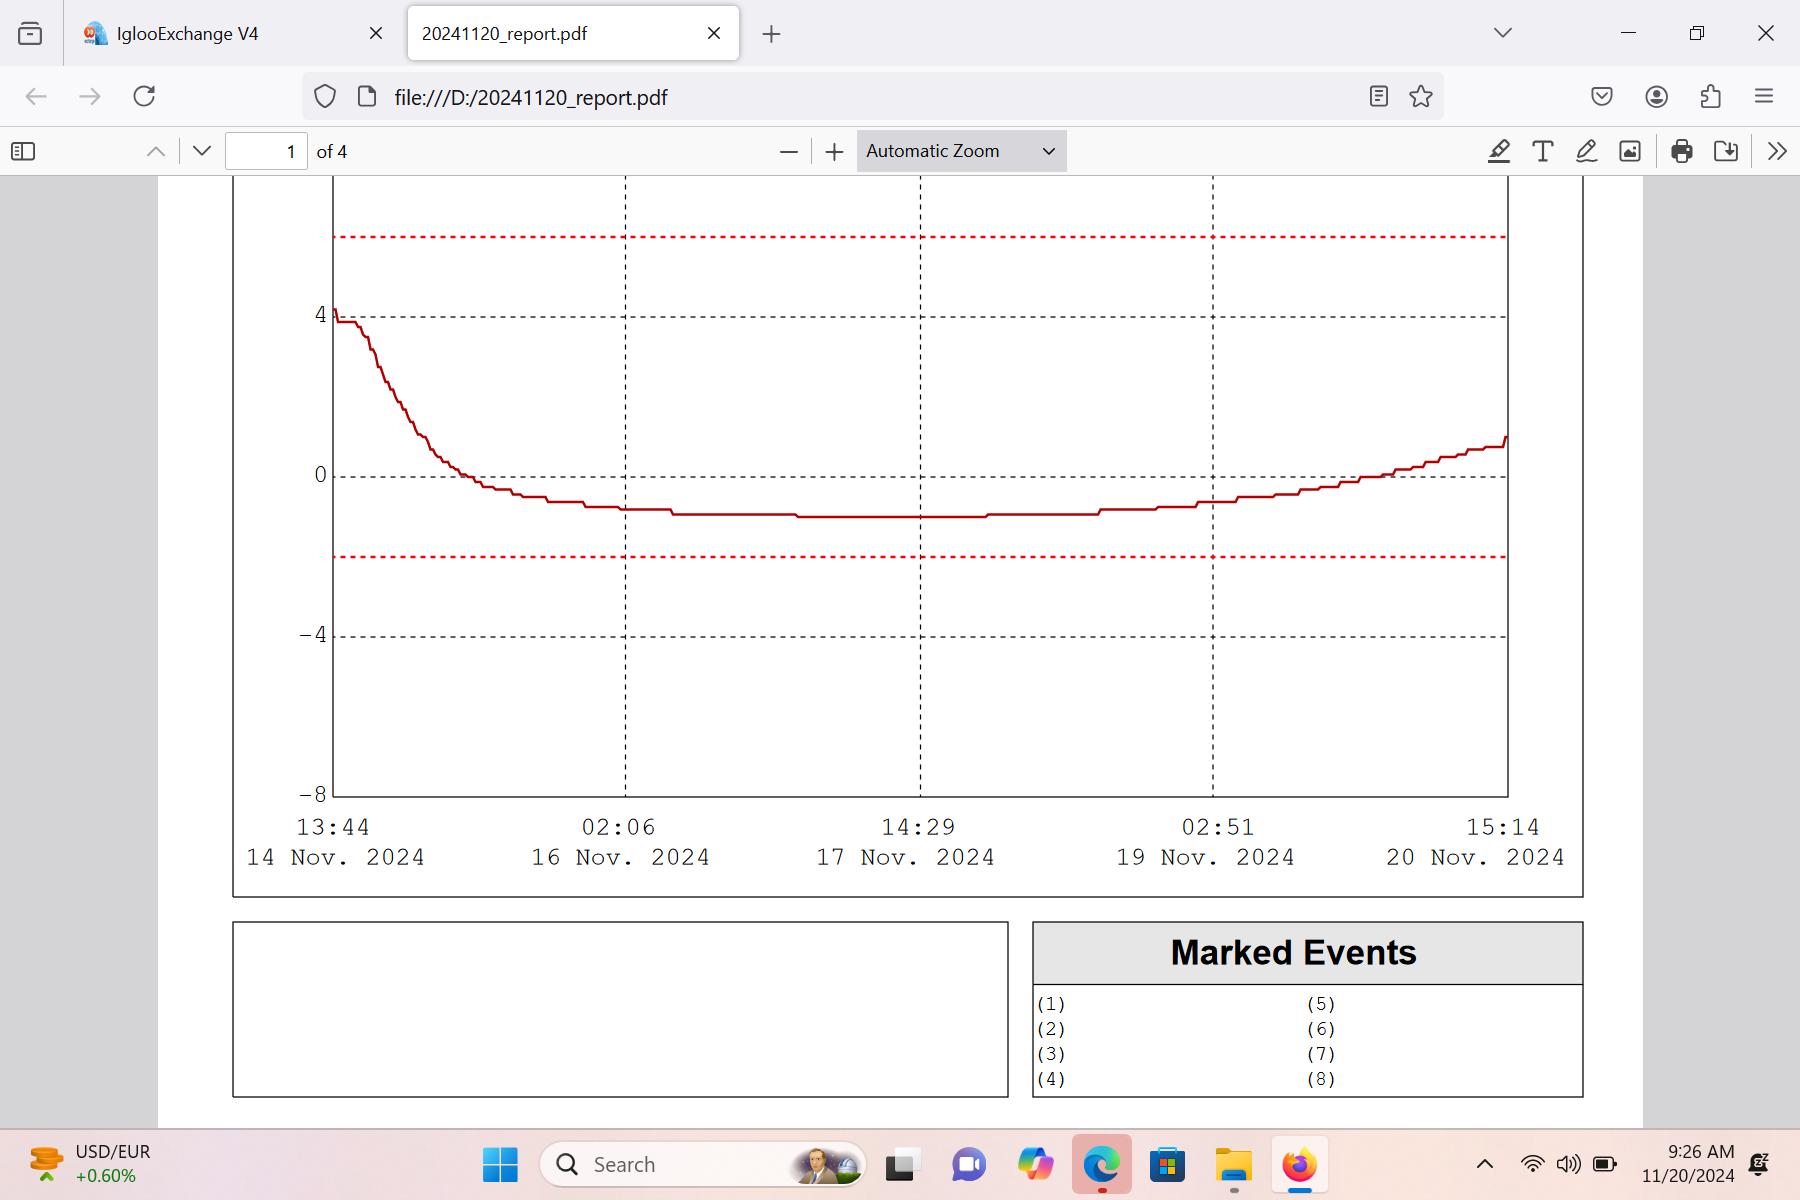Viewport: 1800px width, 1200px height.
Task: Open the Firefox application menu
Action: pos(1764,96)
